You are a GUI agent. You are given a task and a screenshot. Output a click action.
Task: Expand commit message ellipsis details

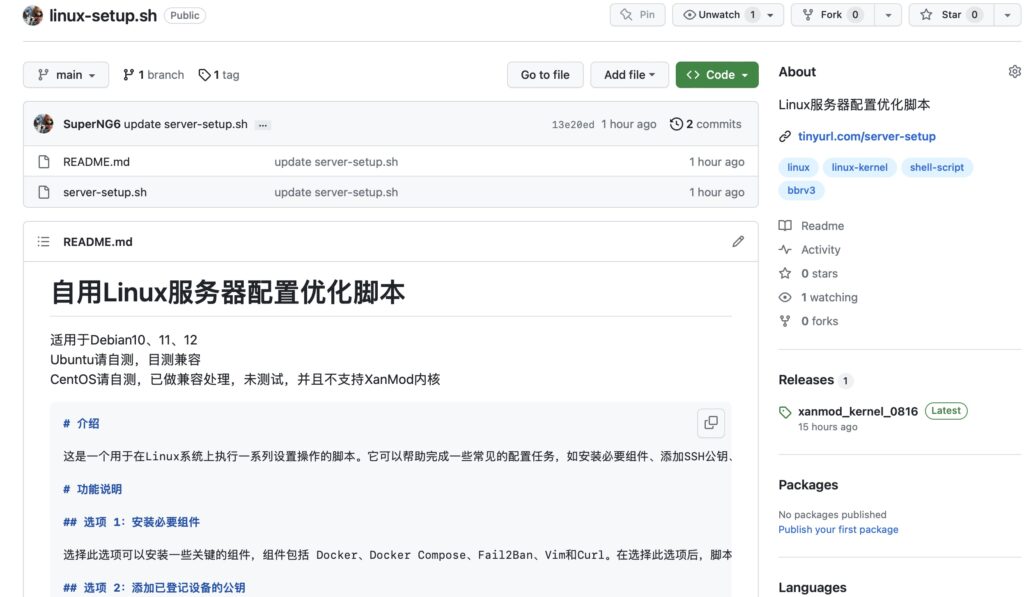(263, 125)
